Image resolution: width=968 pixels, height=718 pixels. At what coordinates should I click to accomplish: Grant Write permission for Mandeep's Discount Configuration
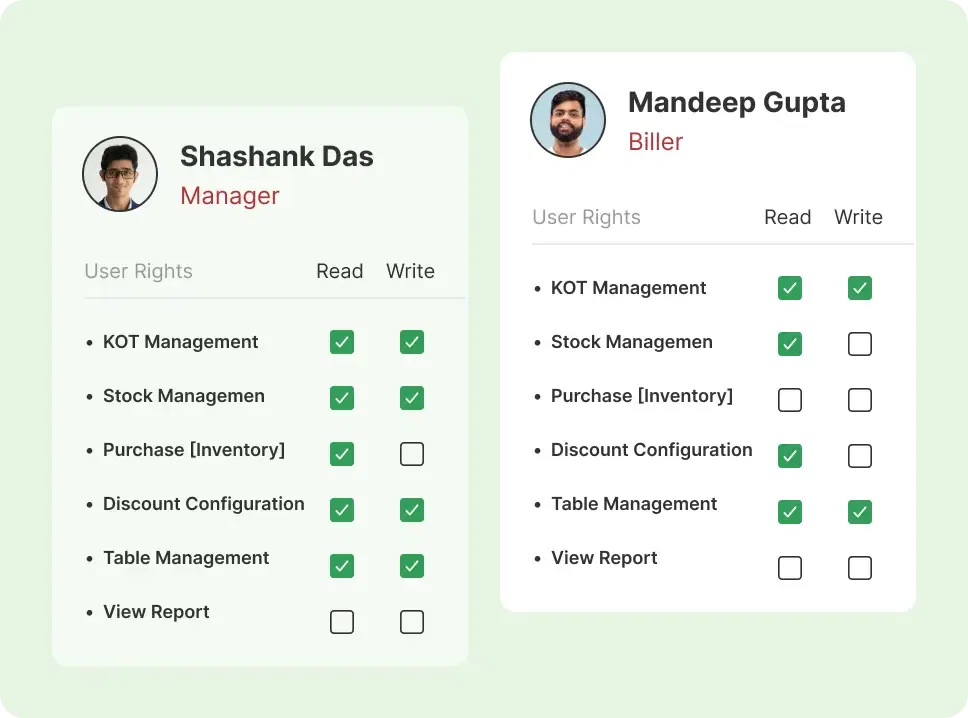click(859, 456)
